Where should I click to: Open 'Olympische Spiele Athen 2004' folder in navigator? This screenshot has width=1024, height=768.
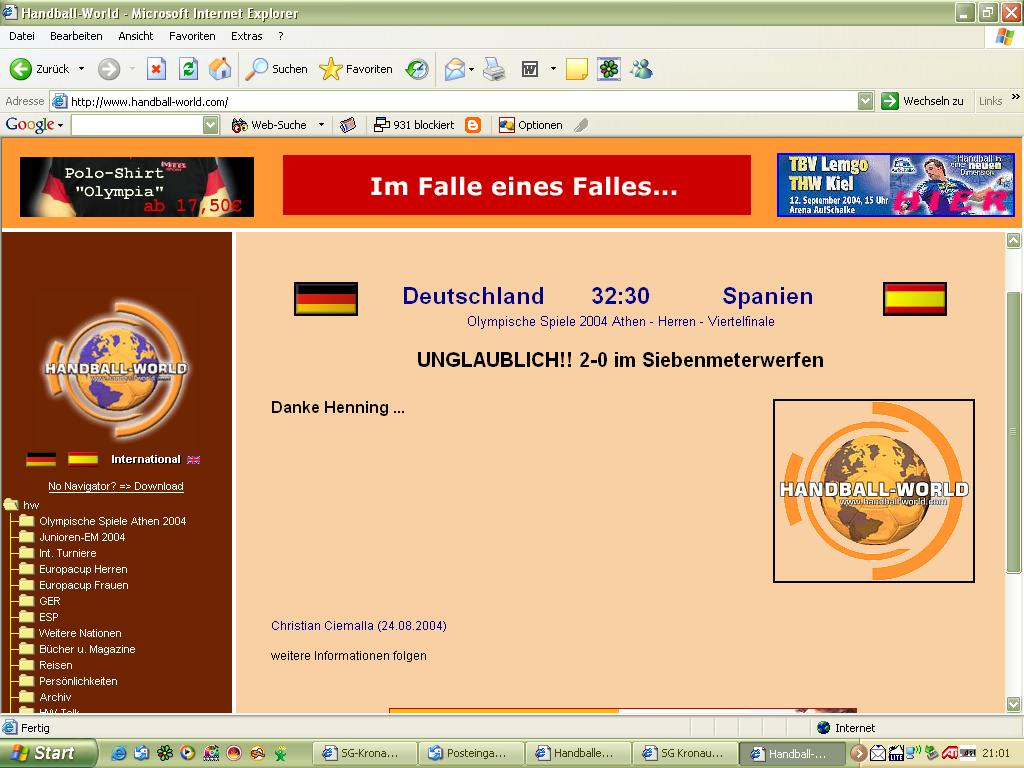112,521
